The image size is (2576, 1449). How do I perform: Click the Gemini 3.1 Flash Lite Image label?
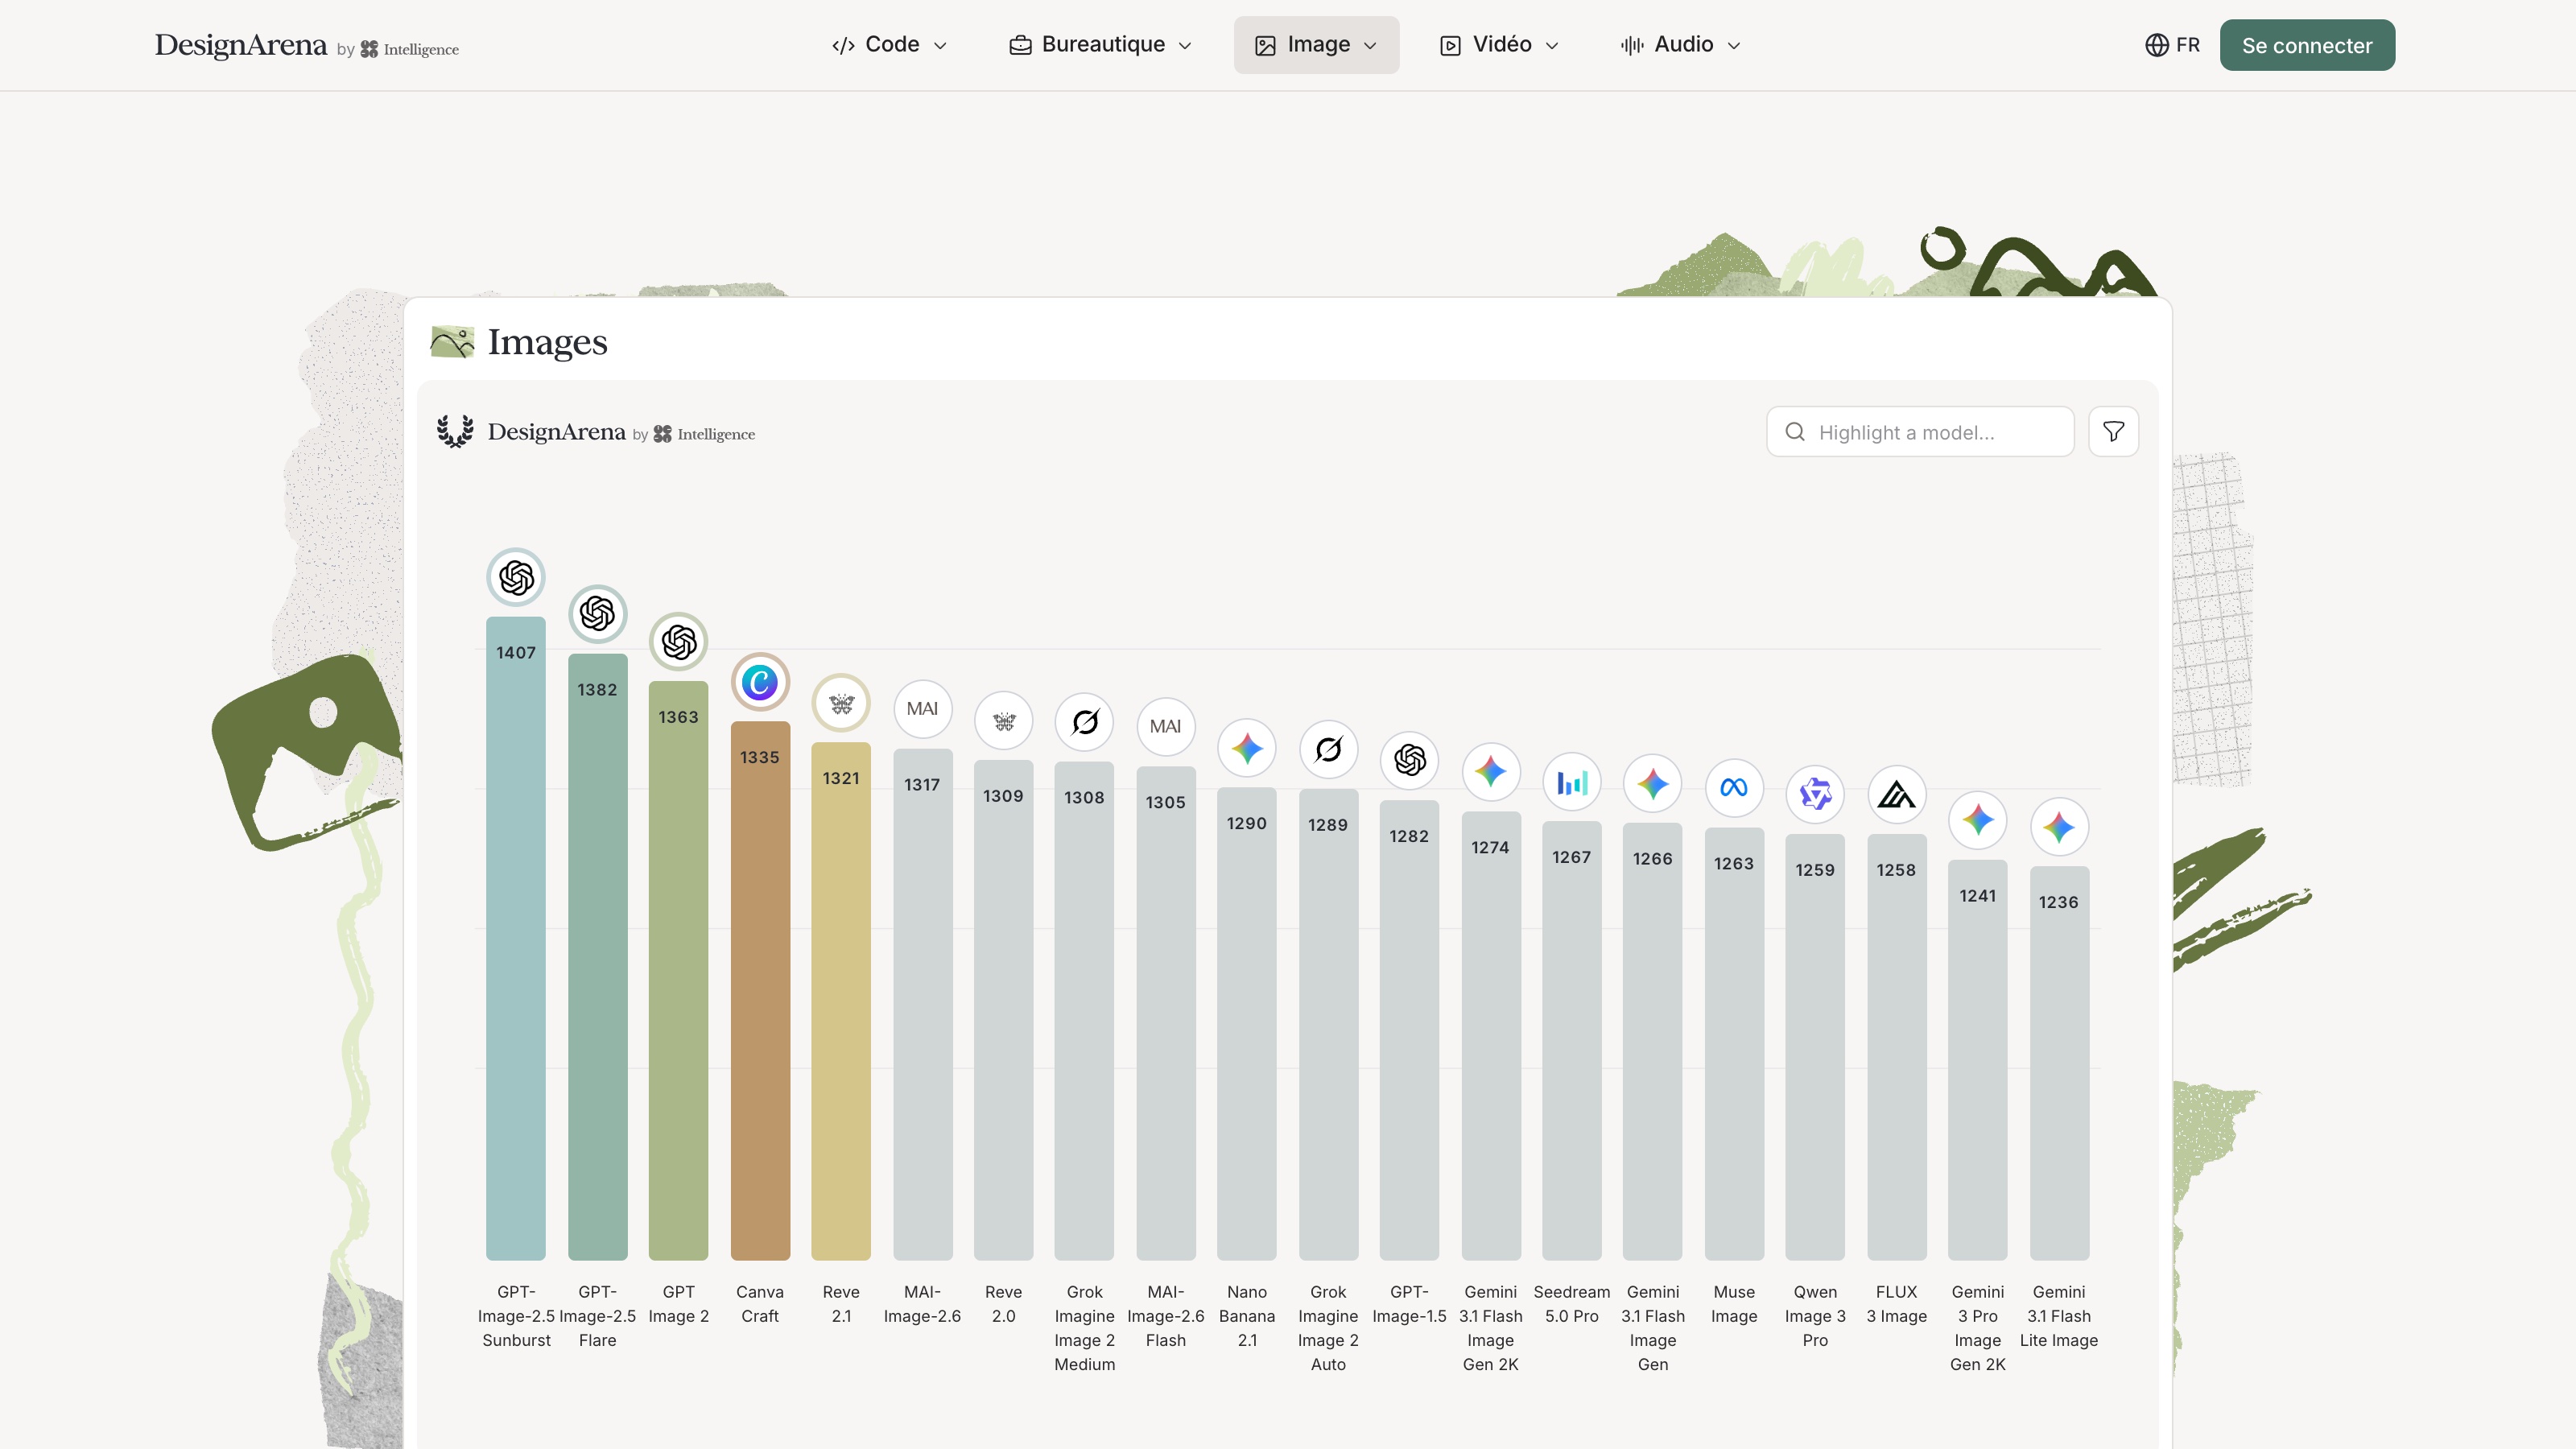click(x=2059, y=1316)
